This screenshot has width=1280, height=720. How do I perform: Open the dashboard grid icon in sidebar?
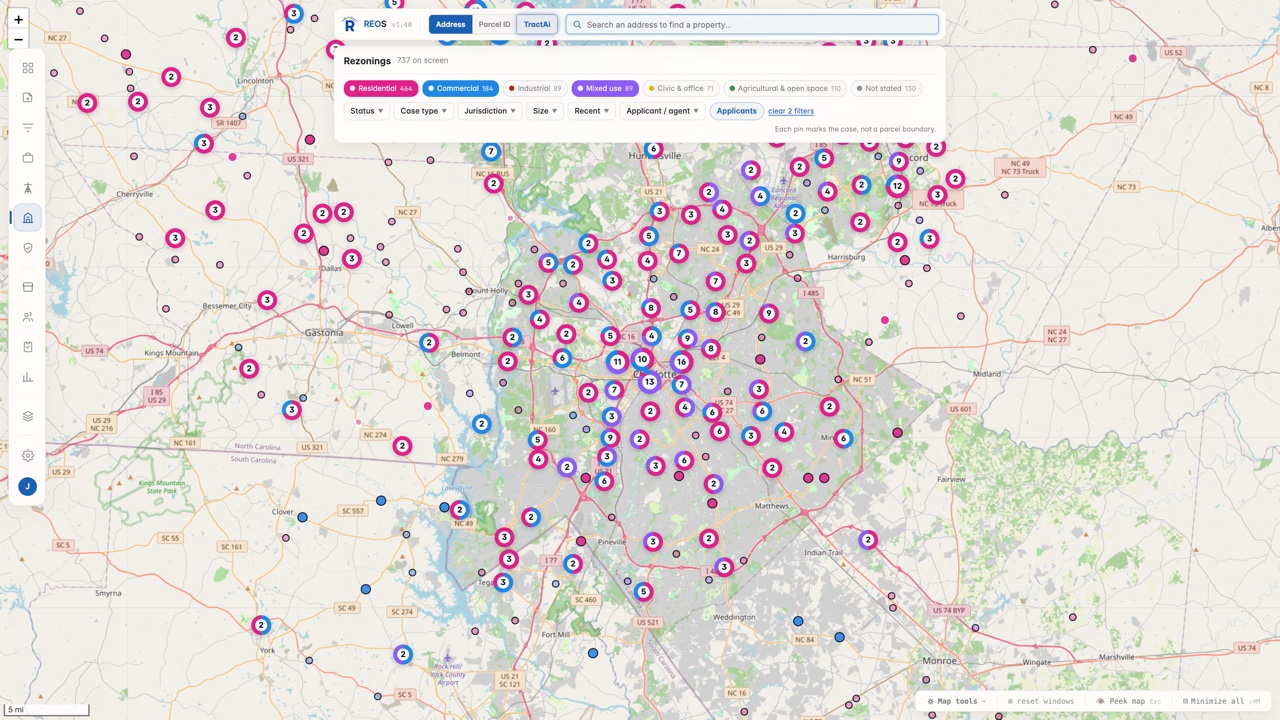point(28,68)
